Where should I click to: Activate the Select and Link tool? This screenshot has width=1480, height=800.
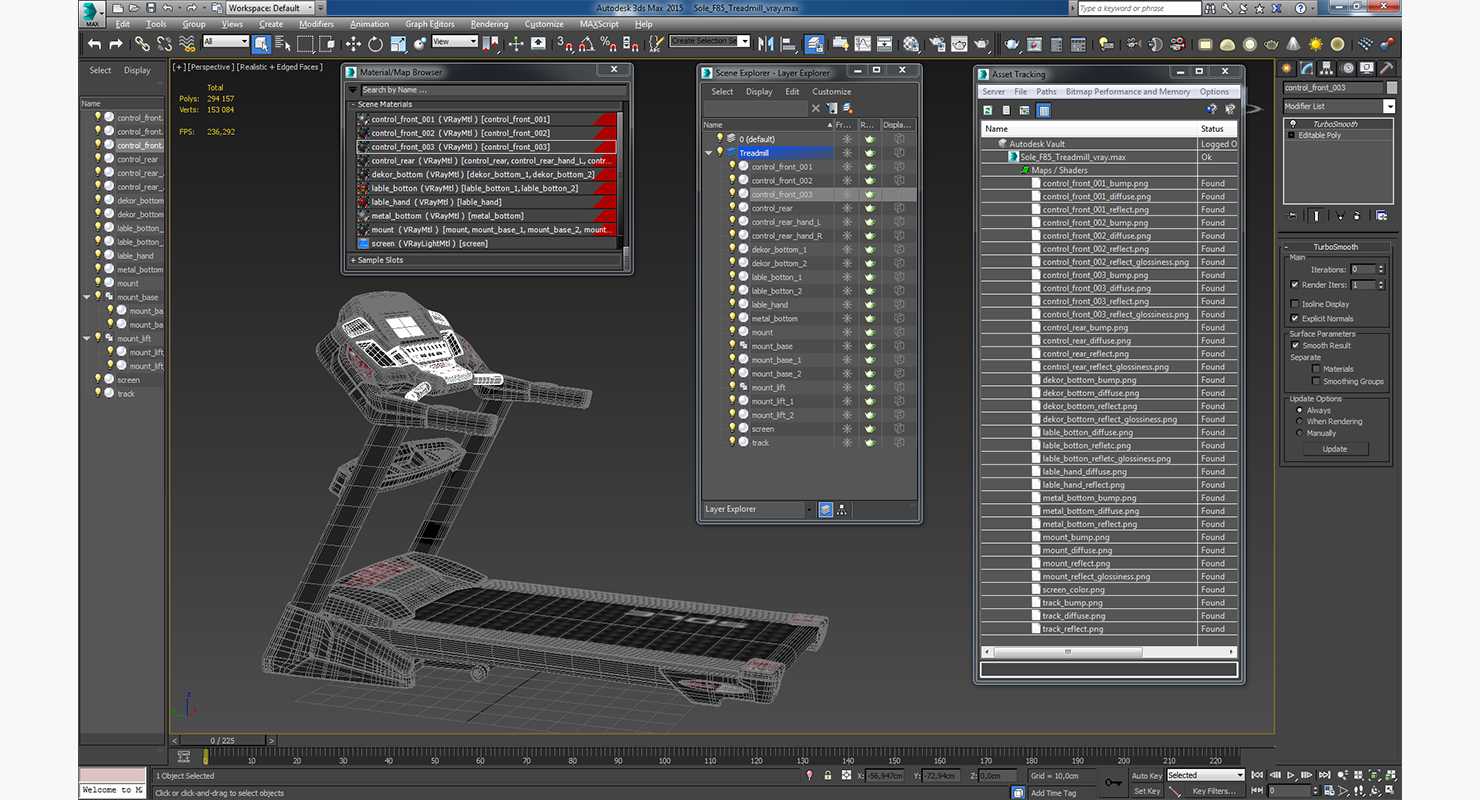coord(142,44)
